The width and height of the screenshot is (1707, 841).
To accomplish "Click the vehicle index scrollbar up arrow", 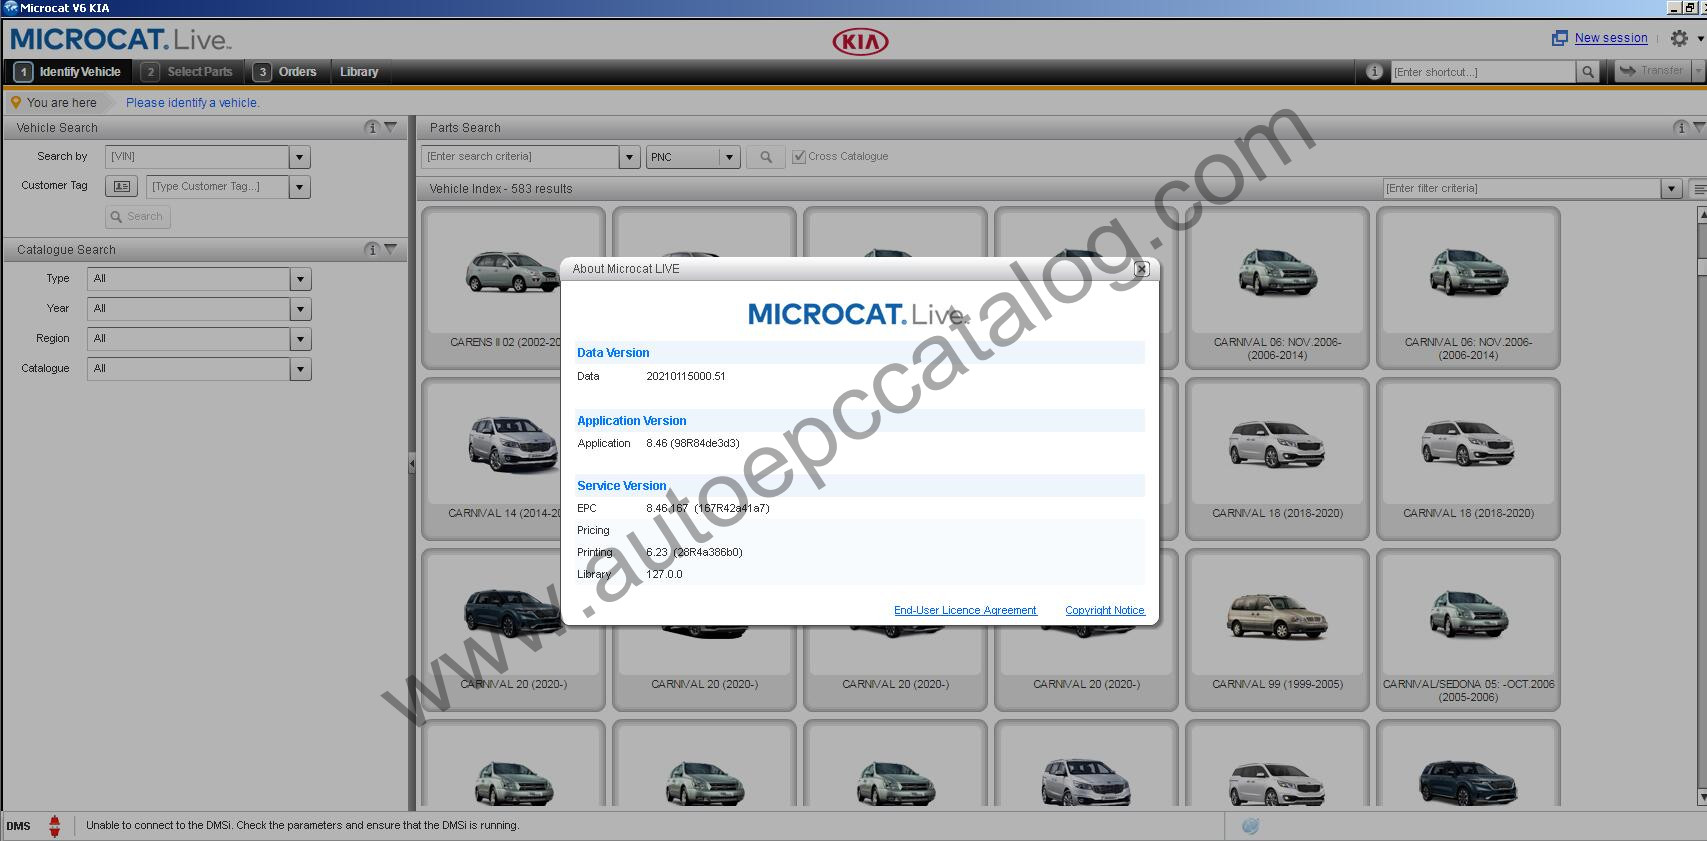I will [x=1701, y=215].
